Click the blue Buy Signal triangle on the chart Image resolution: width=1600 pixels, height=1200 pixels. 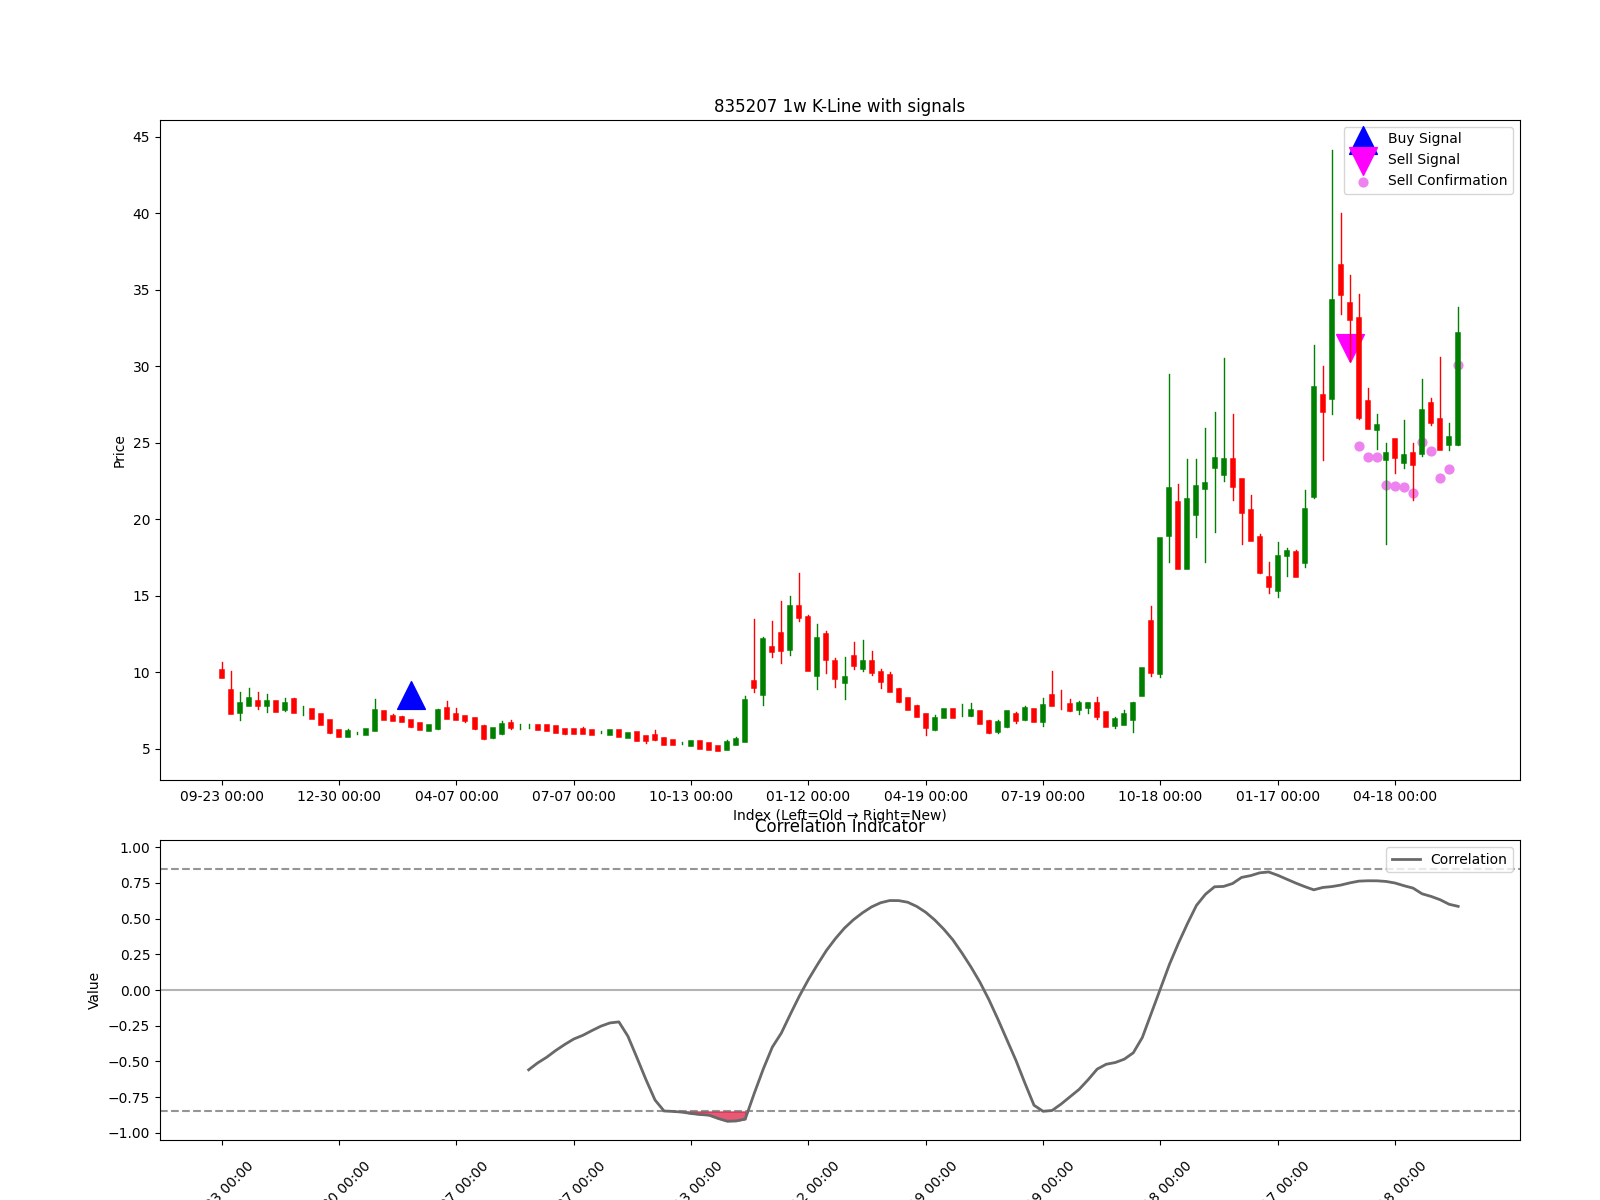(411, 696)
